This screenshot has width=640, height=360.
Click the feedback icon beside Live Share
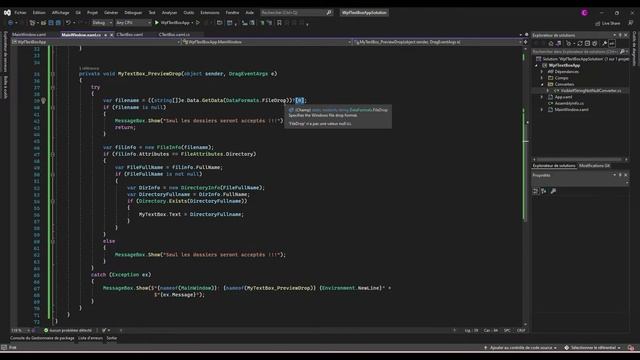(631, 23)
